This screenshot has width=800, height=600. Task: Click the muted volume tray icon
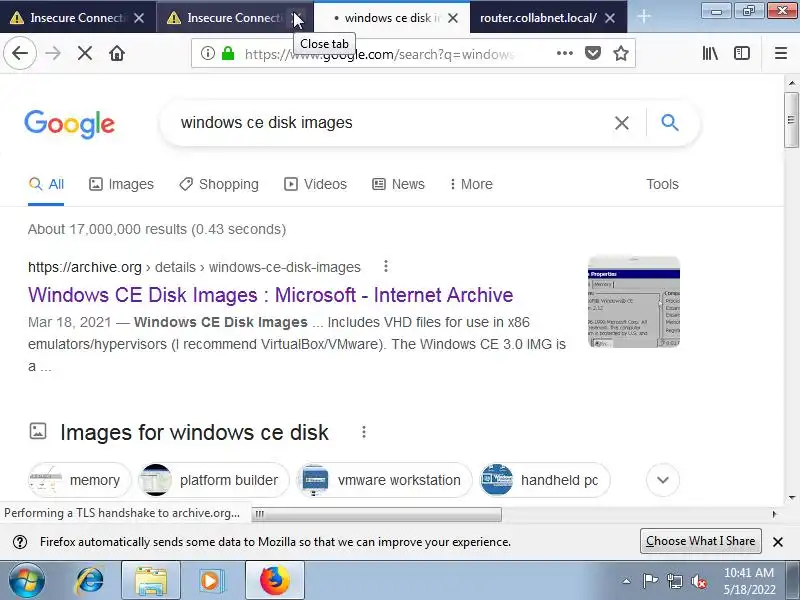[698, 581]
